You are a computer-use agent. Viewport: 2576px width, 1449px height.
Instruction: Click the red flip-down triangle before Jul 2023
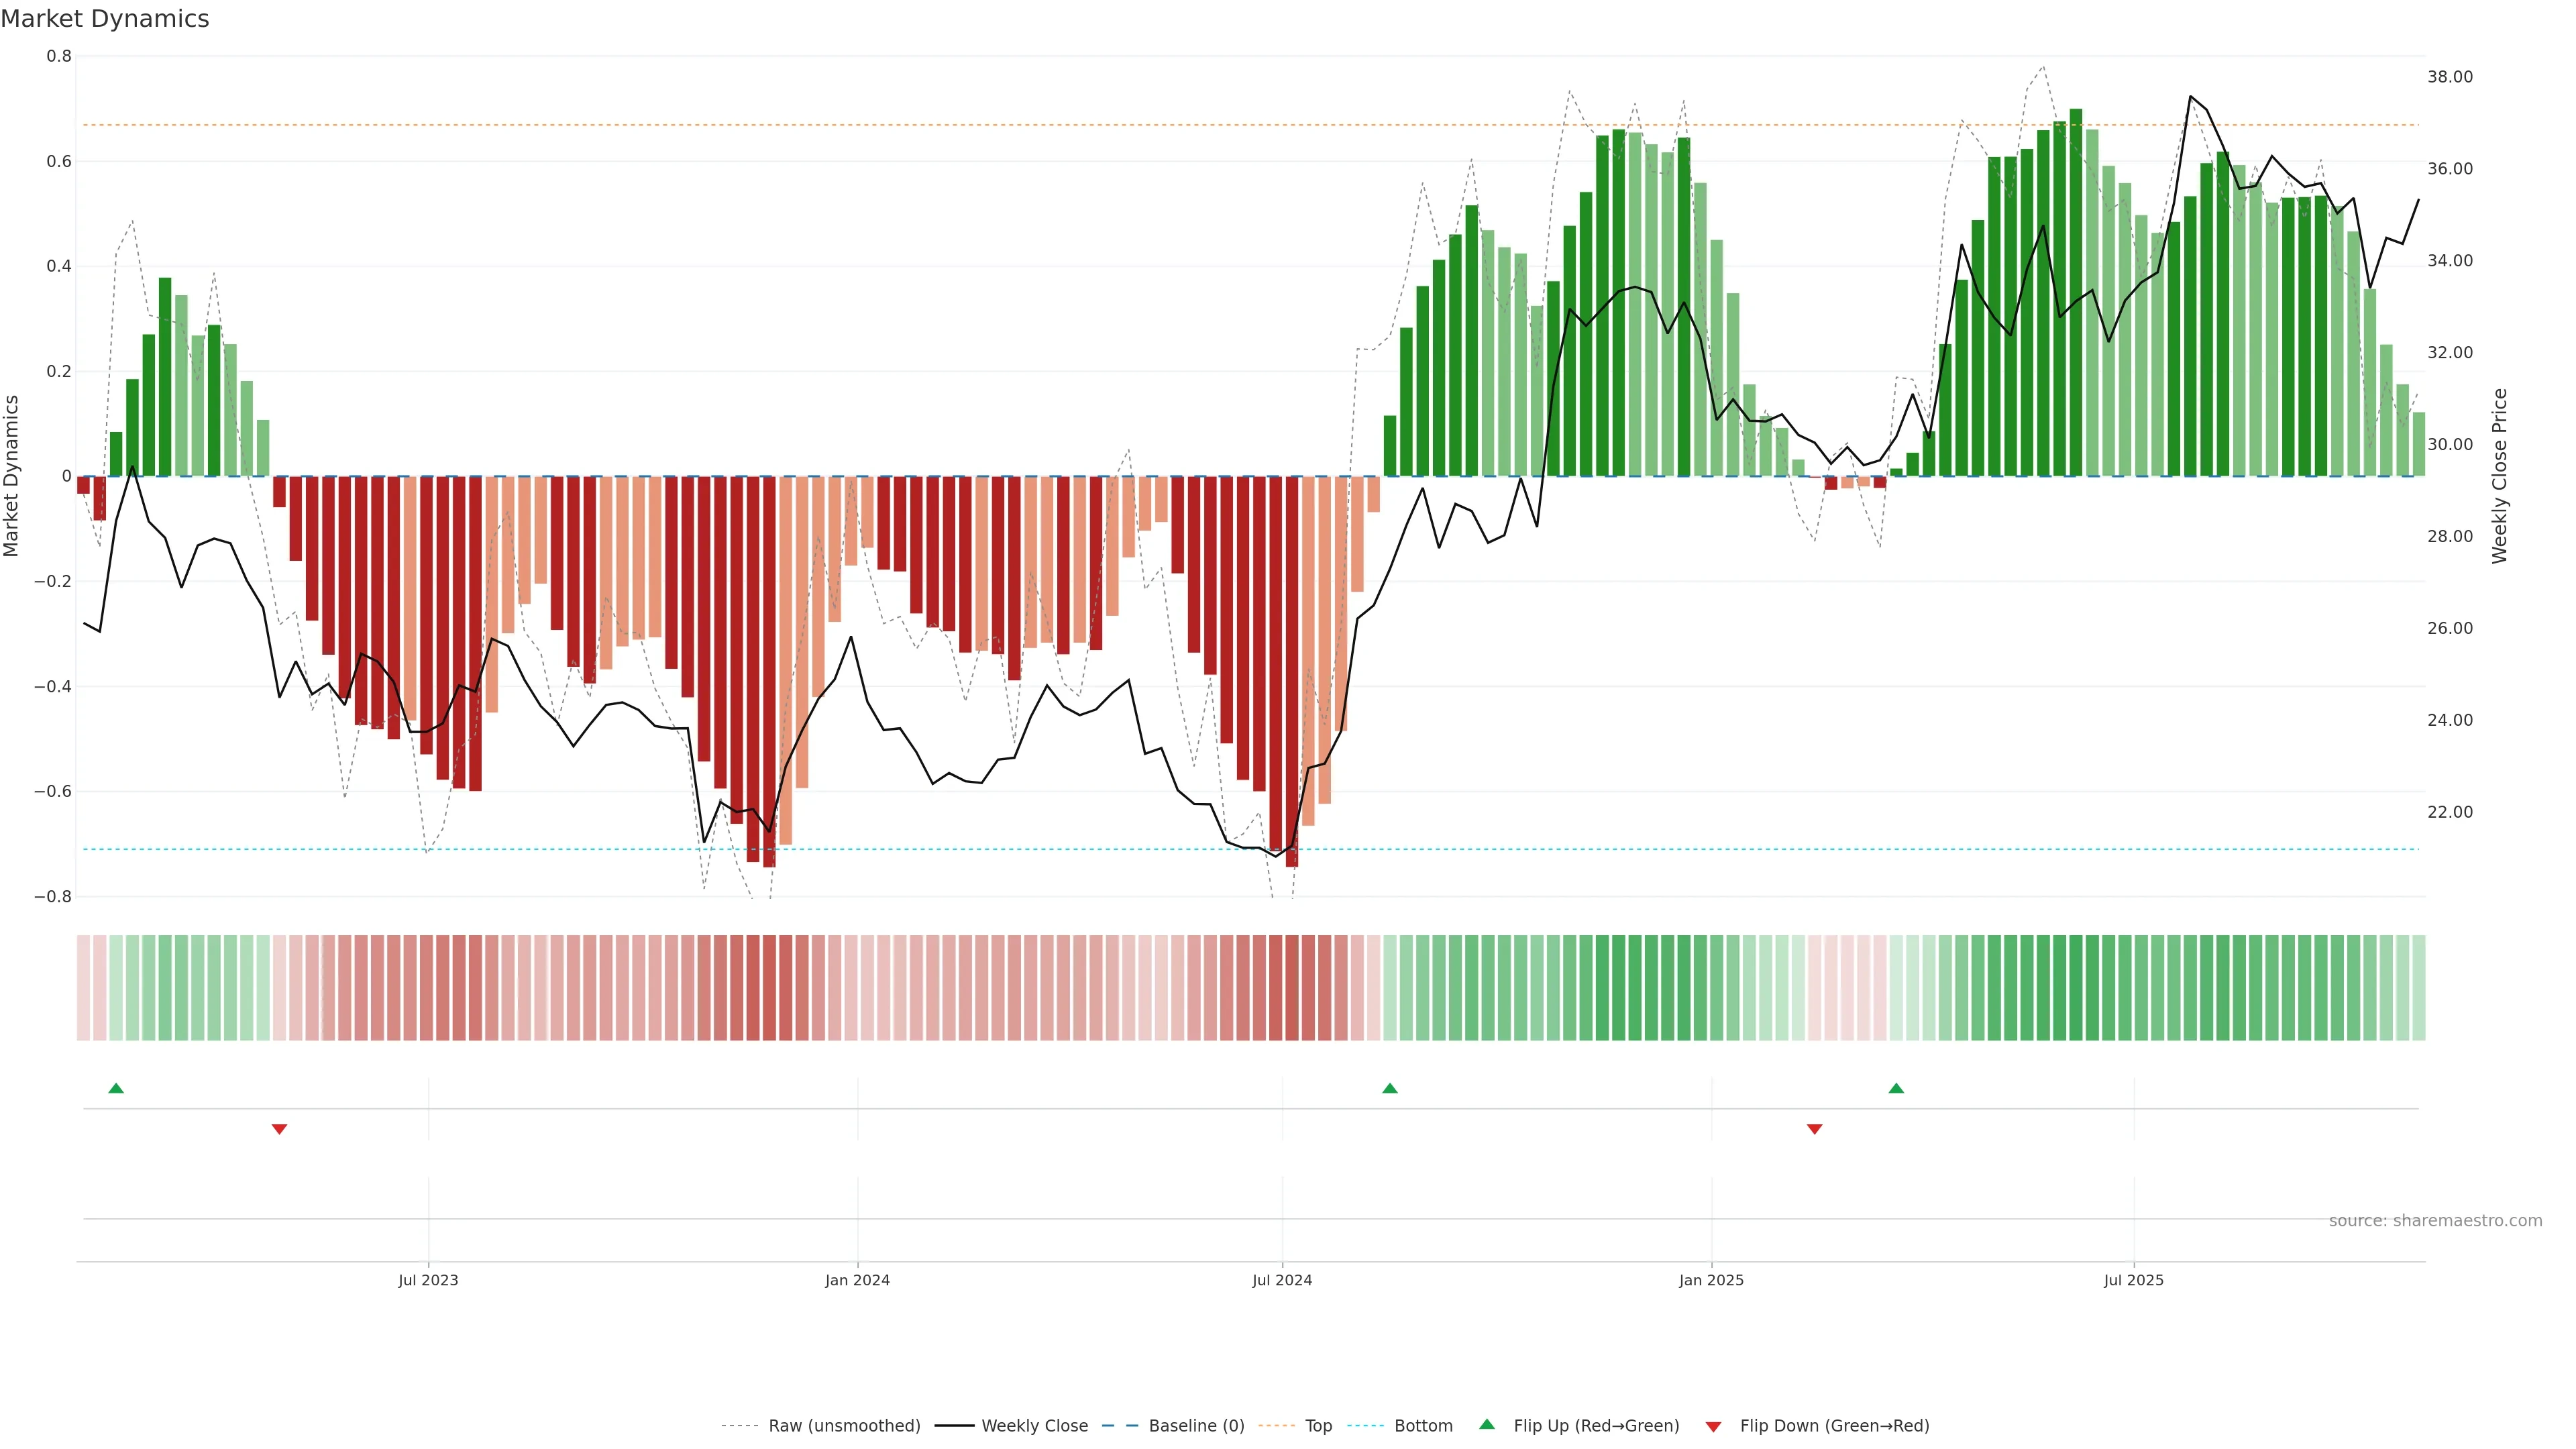280,1129
